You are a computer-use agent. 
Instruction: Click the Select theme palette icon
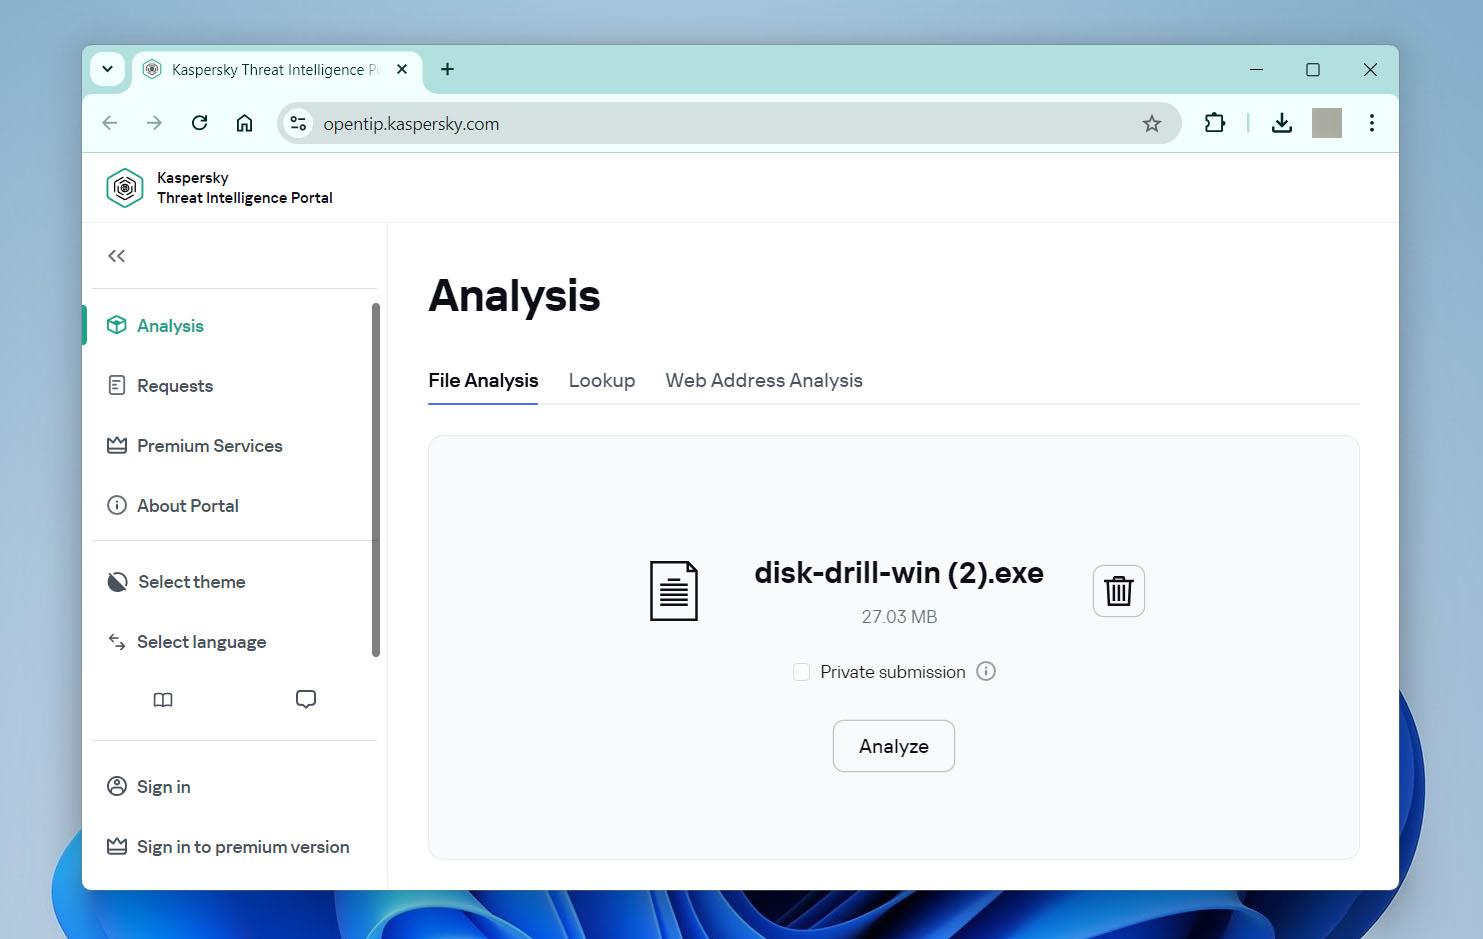pyautogui.click(x=117, y=582)
